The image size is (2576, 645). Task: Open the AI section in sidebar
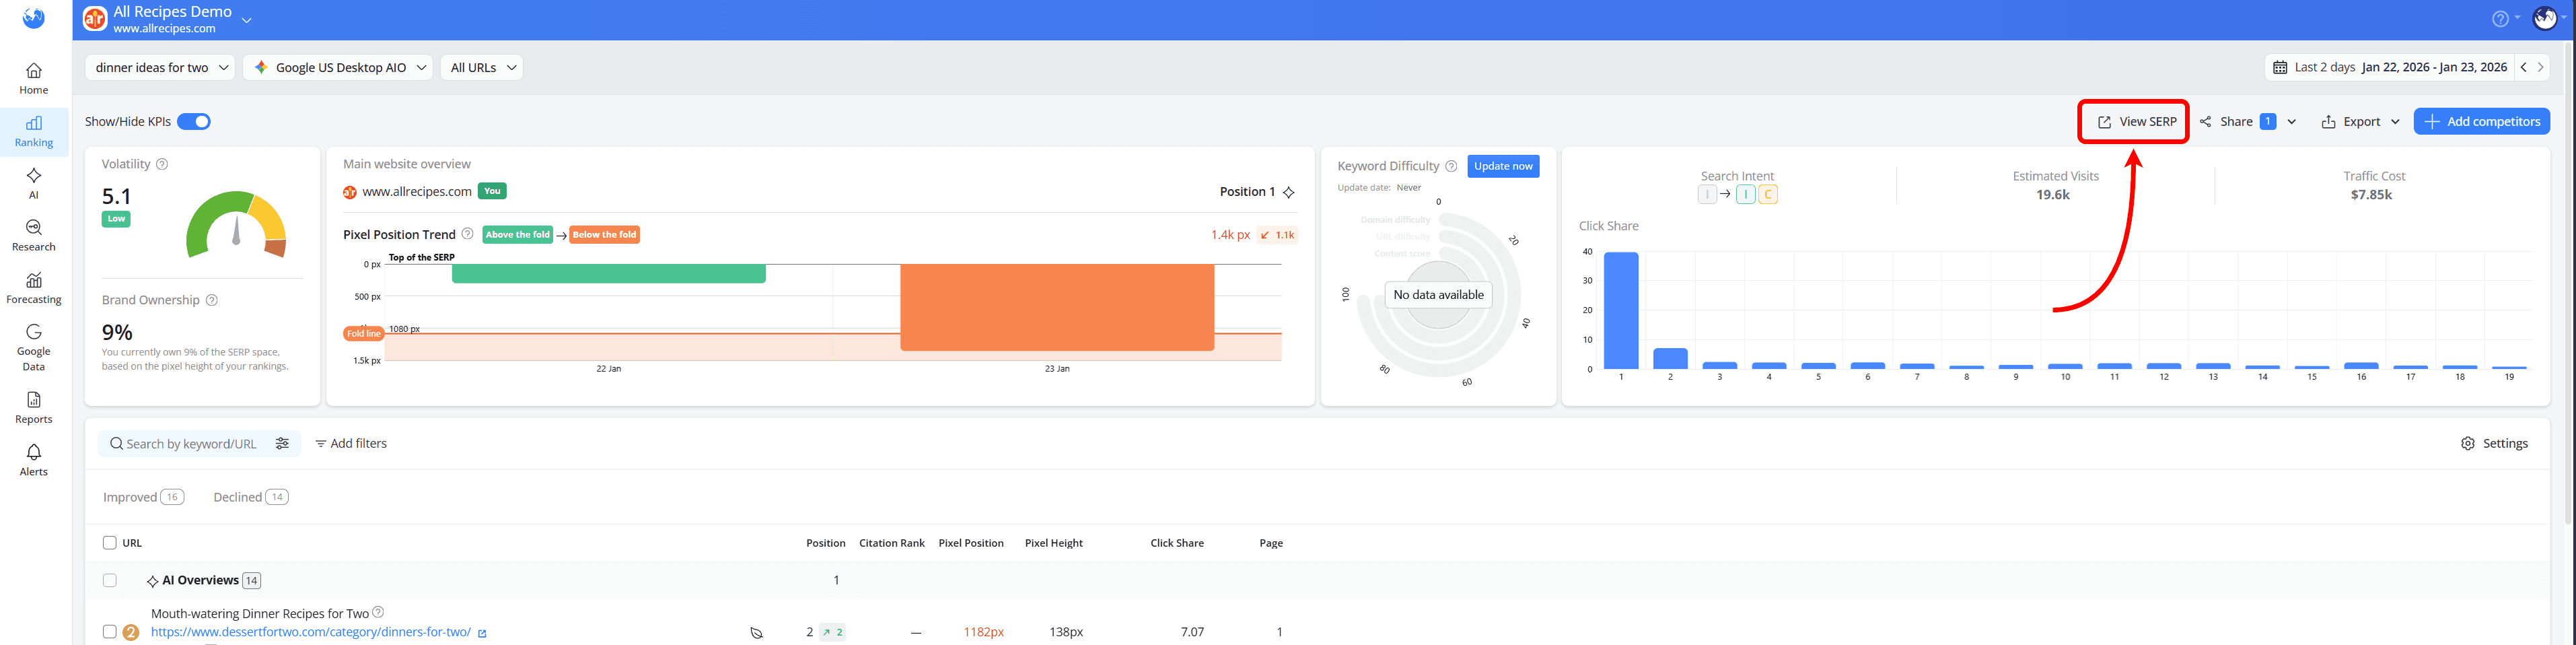(34, 184)
